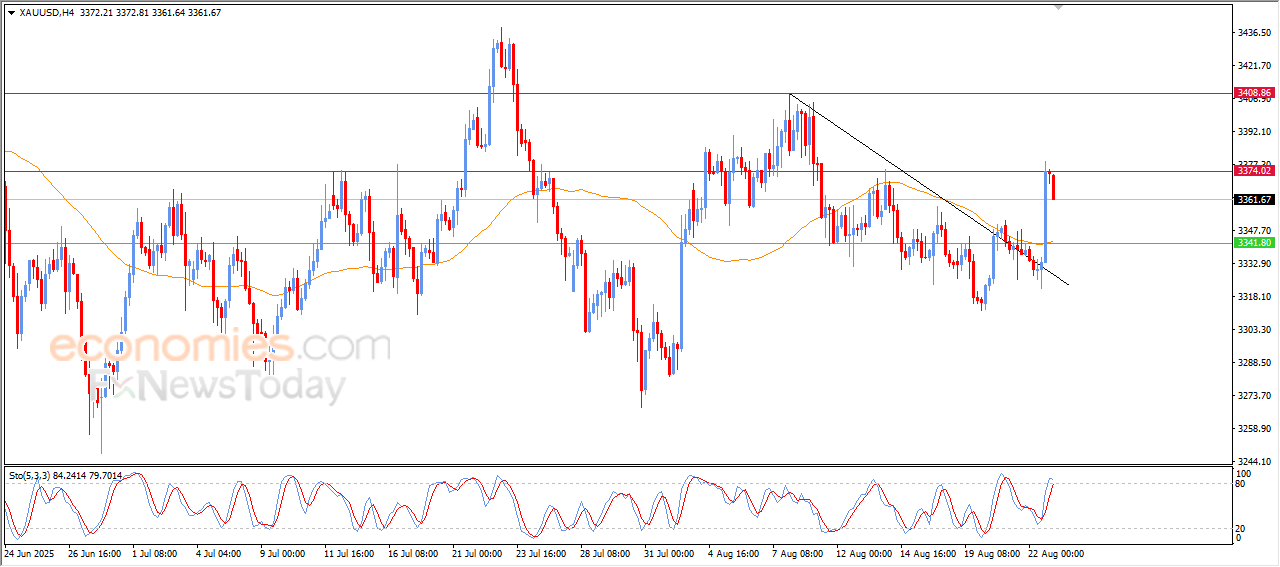The height and width of the screenshot is (567, 1280).
Task: Click the 9 Jul 00:00 time label
Action: pyautogui.click(x=282, y=553)
